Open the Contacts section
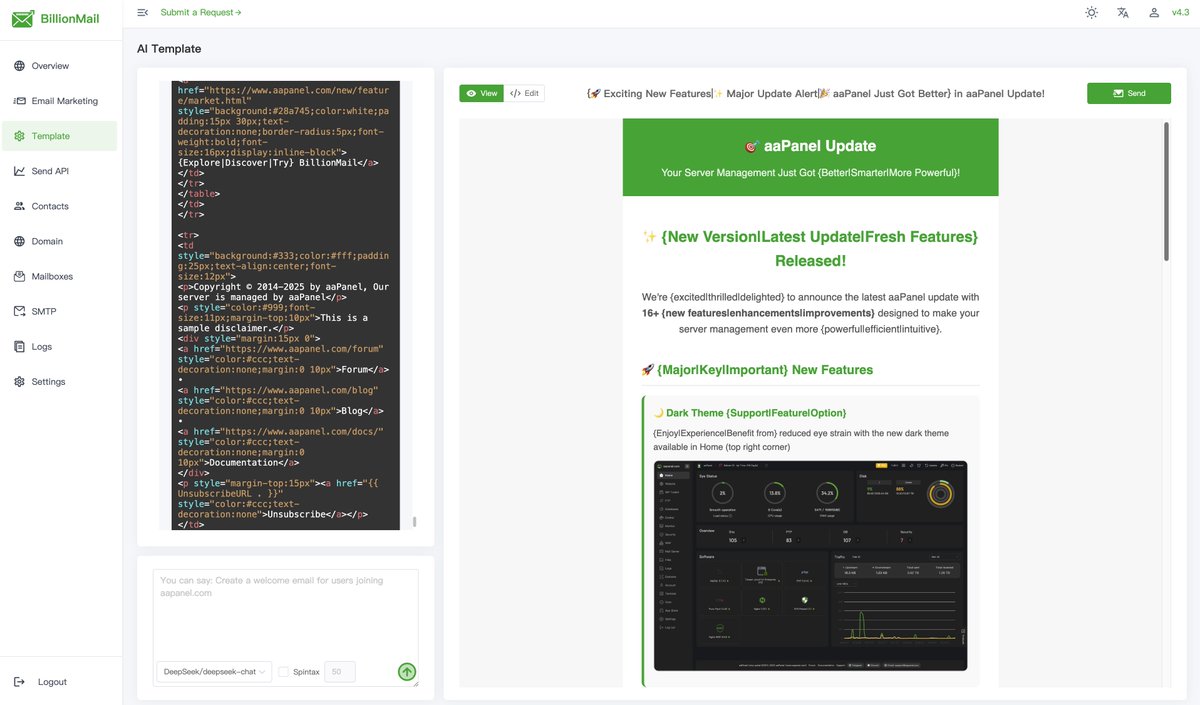Image resolution: width=1200 pixels, height=705 pixels. tap(61, 206)
